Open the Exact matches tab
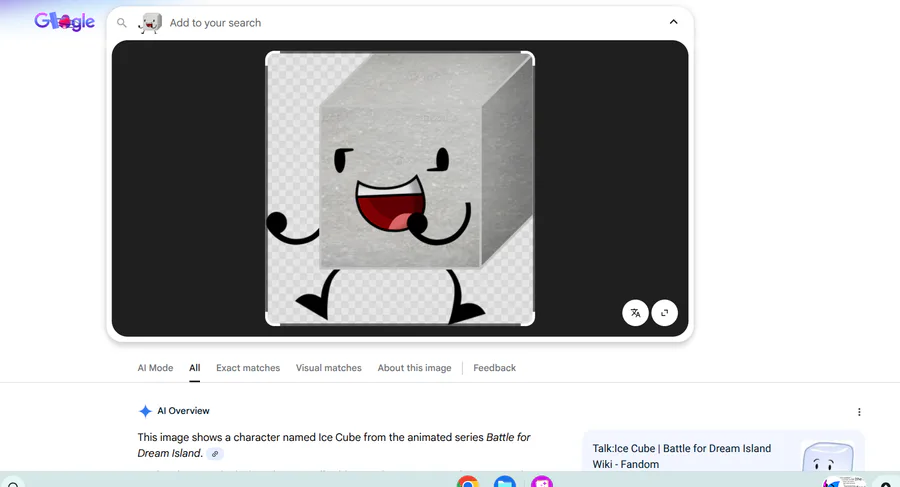 [248, 368]
